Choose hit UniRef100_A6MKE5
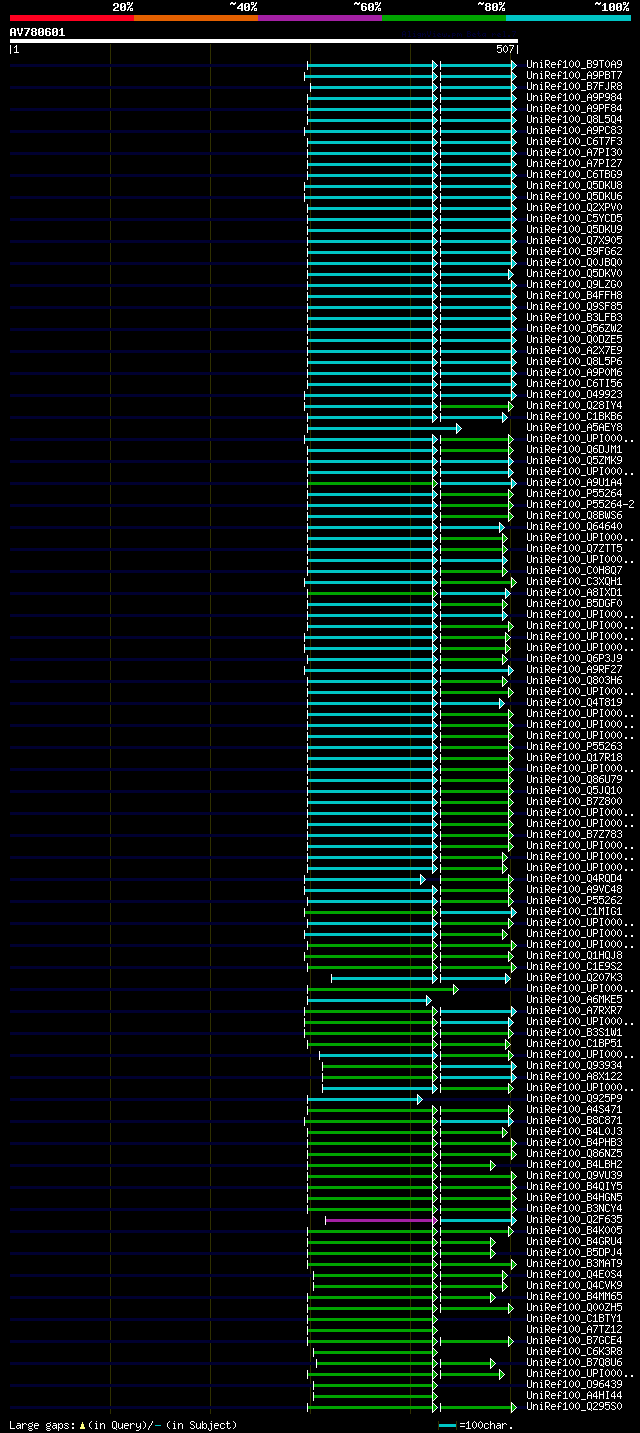Screen dimensions: 640x1433 click(x=574, y=1000)
